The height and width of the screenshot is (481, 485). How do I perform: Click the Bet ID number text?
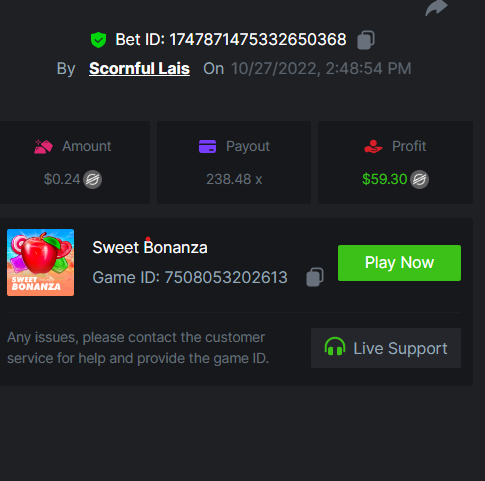tap(258, 40)
